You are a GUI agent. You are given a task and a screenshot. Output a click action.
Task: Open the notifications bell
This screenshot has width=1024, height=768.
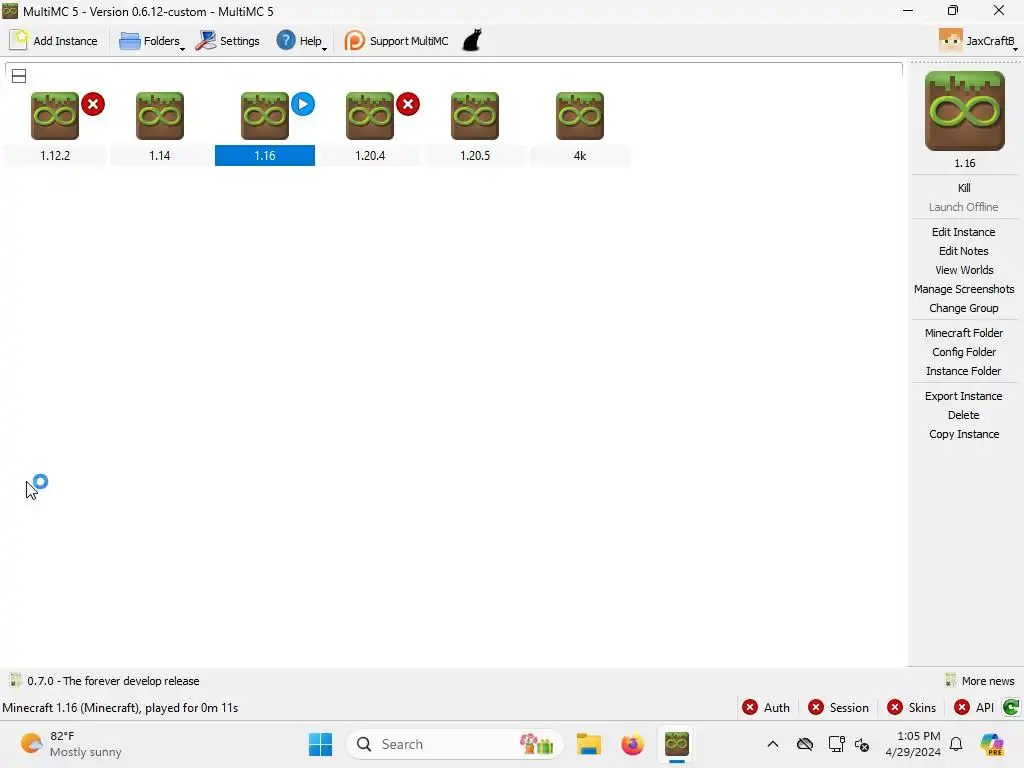tap(956, 744)
